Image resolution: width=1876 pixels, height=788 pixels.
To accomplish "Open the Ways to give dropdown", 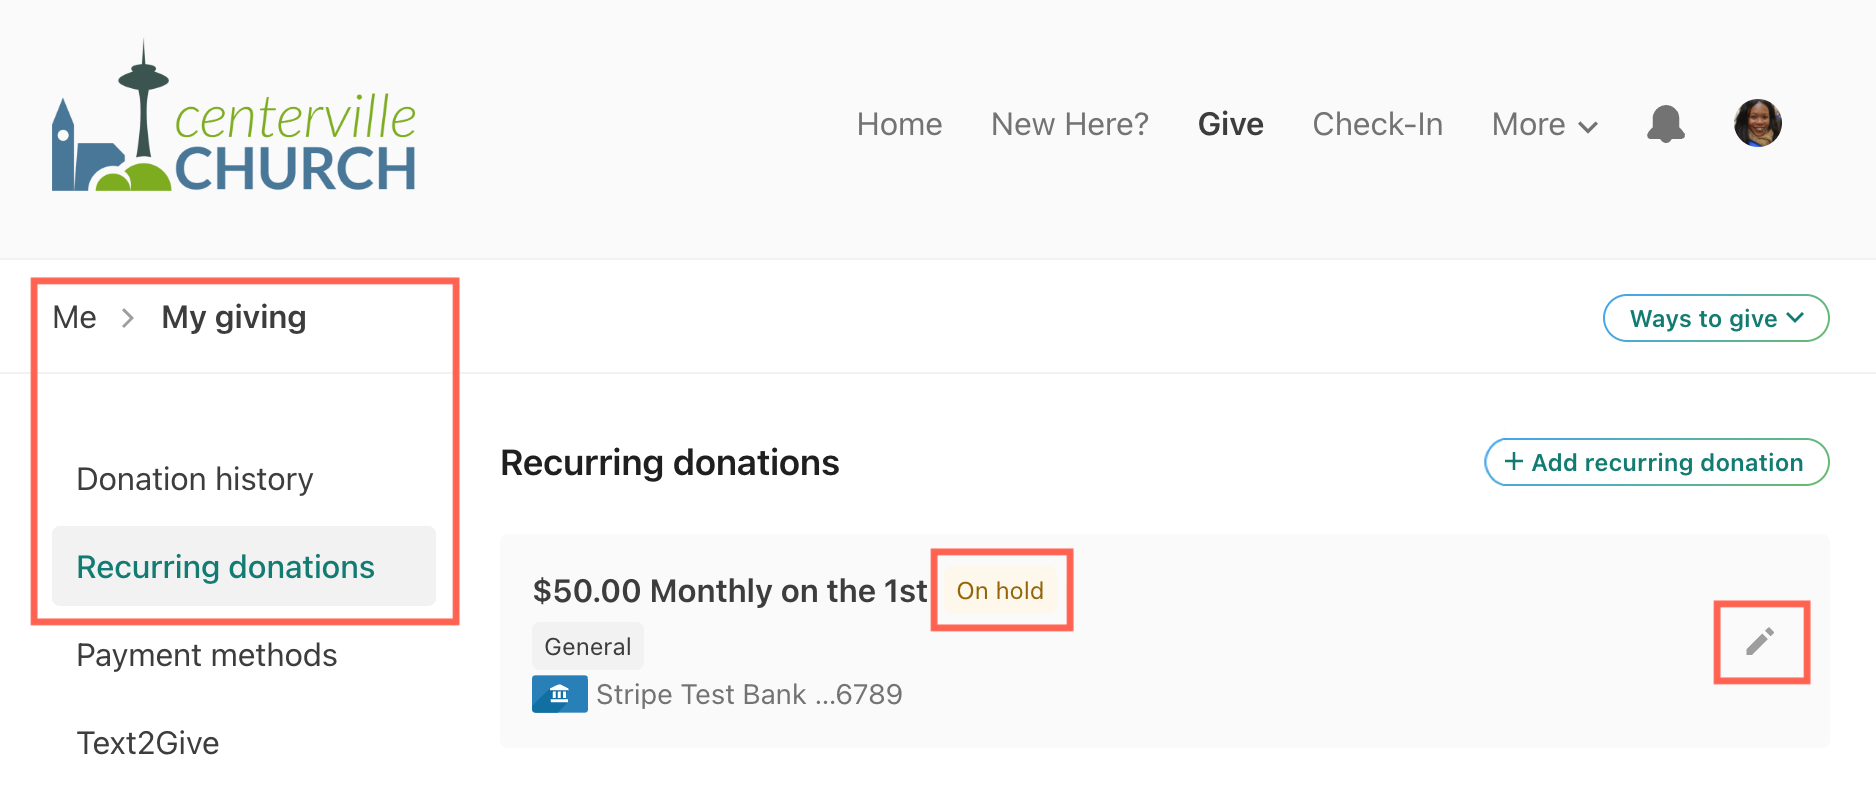I will click(x=1716, y=318).
